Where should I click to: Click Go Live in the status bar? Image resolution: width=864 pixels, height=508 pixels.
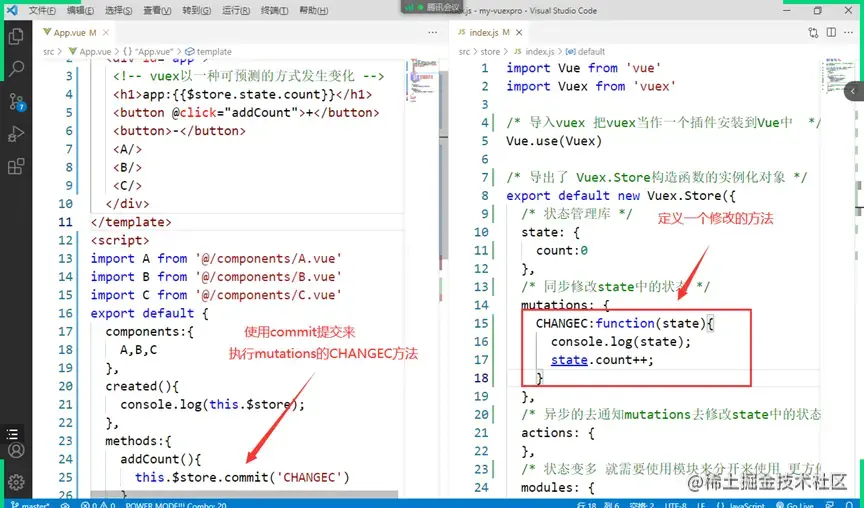click(795, 504)
